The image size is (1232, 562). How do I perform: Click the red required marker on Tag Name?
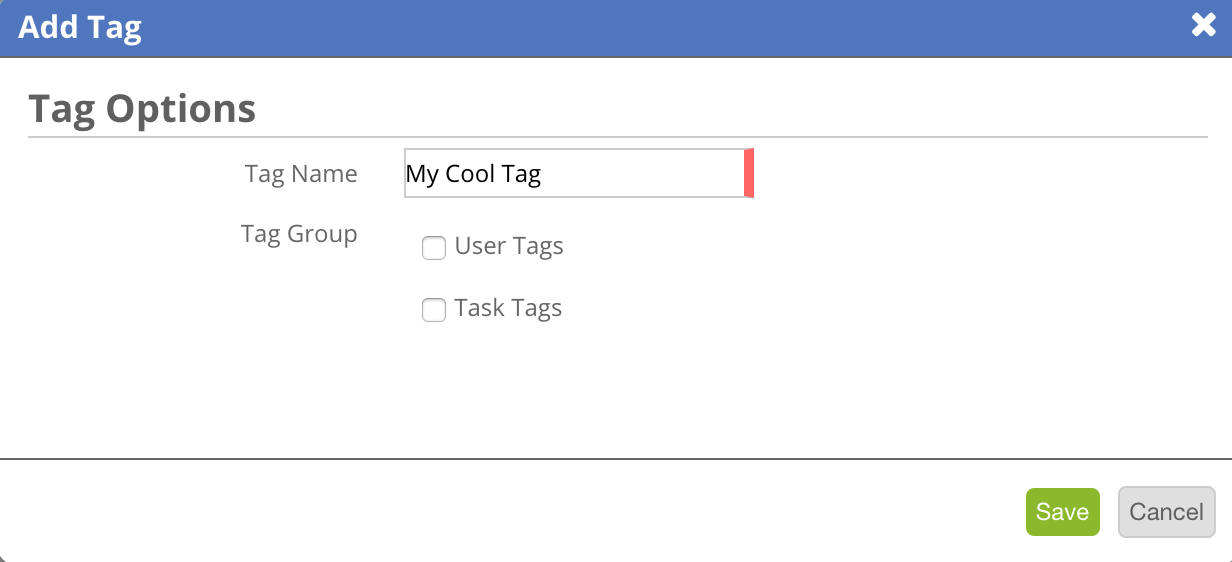(x=748, y=174)
